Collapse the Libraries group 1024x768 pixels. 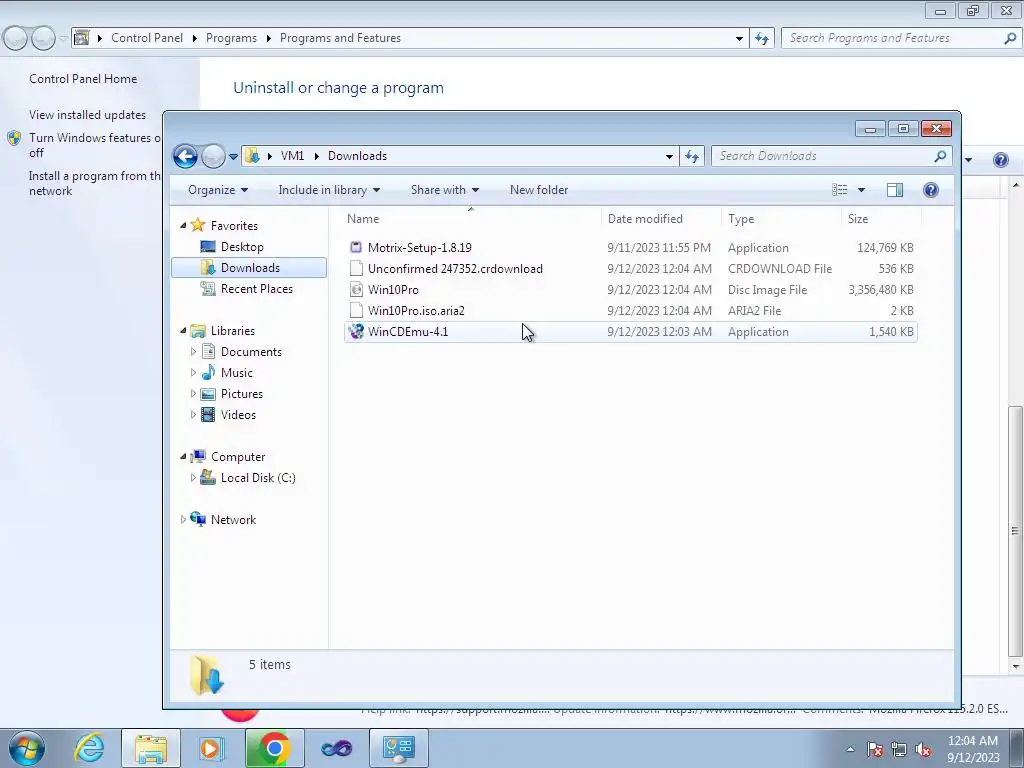tap(183, 330)
